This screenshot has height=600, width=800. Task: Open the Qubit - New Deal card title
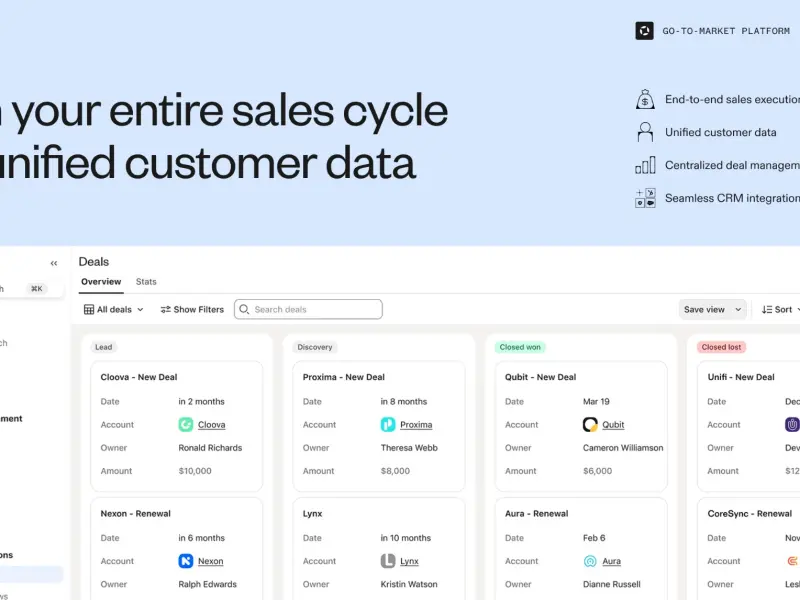tap(540, 377)
